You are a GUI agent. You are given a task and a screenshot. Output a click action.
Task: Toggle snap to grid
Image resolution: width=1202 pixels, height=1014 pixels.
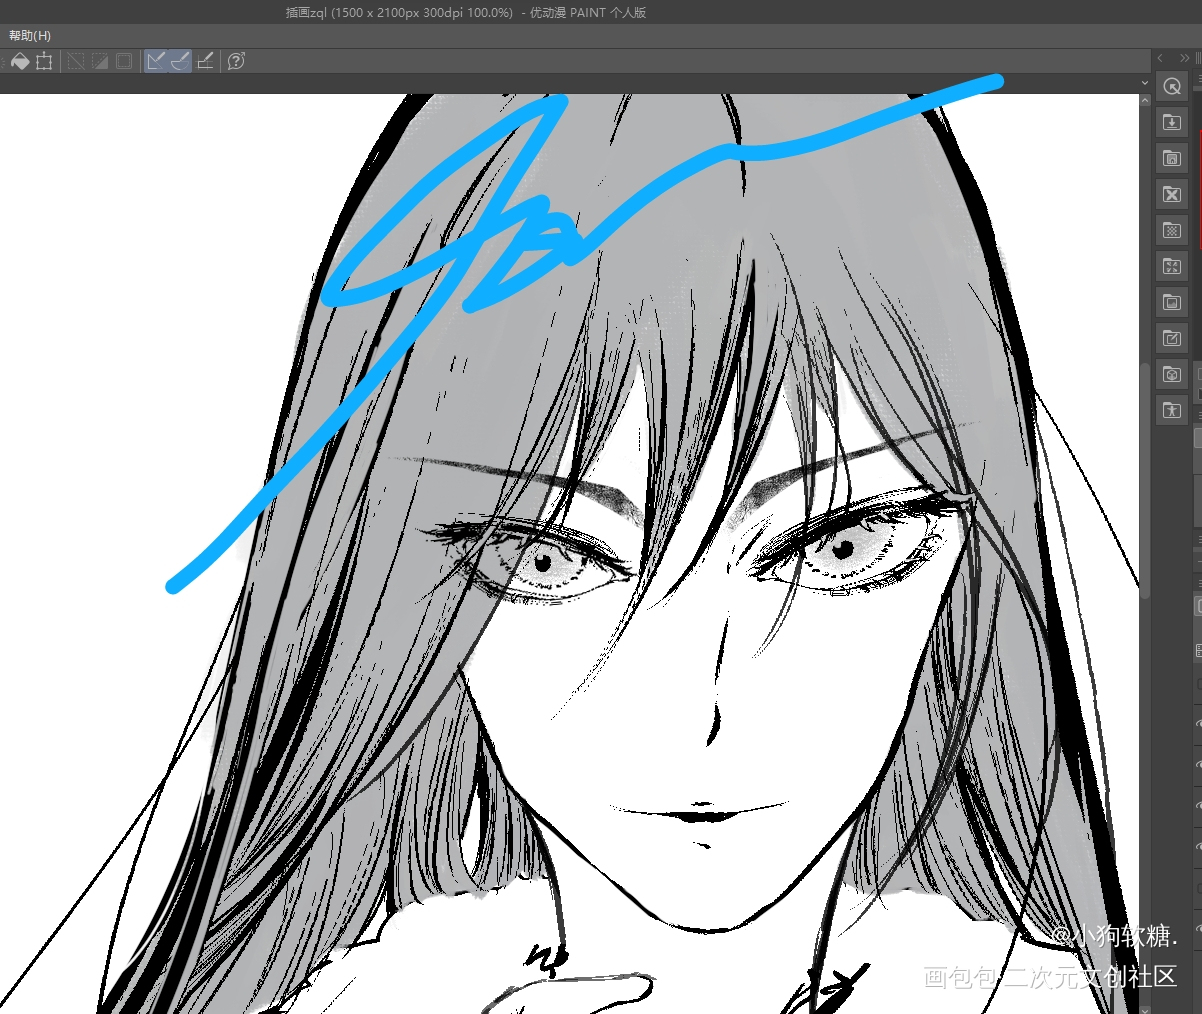[205, 61]
